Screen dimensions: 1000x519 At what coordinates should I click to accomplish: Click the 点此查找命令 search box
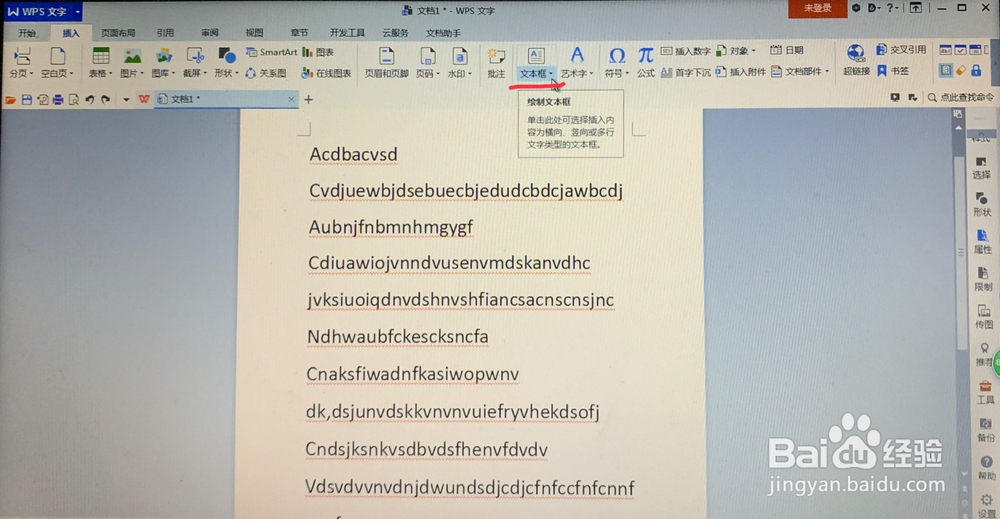[x=961, y=98]
